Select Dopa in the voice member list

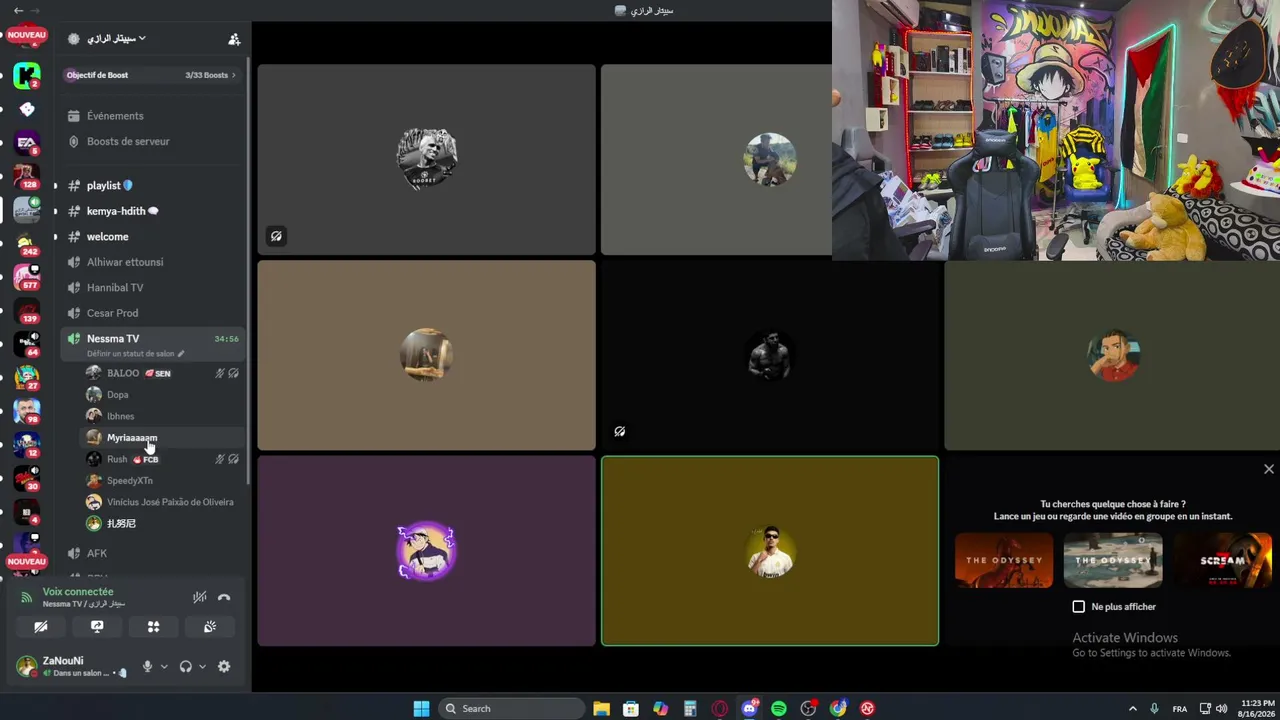163,395
